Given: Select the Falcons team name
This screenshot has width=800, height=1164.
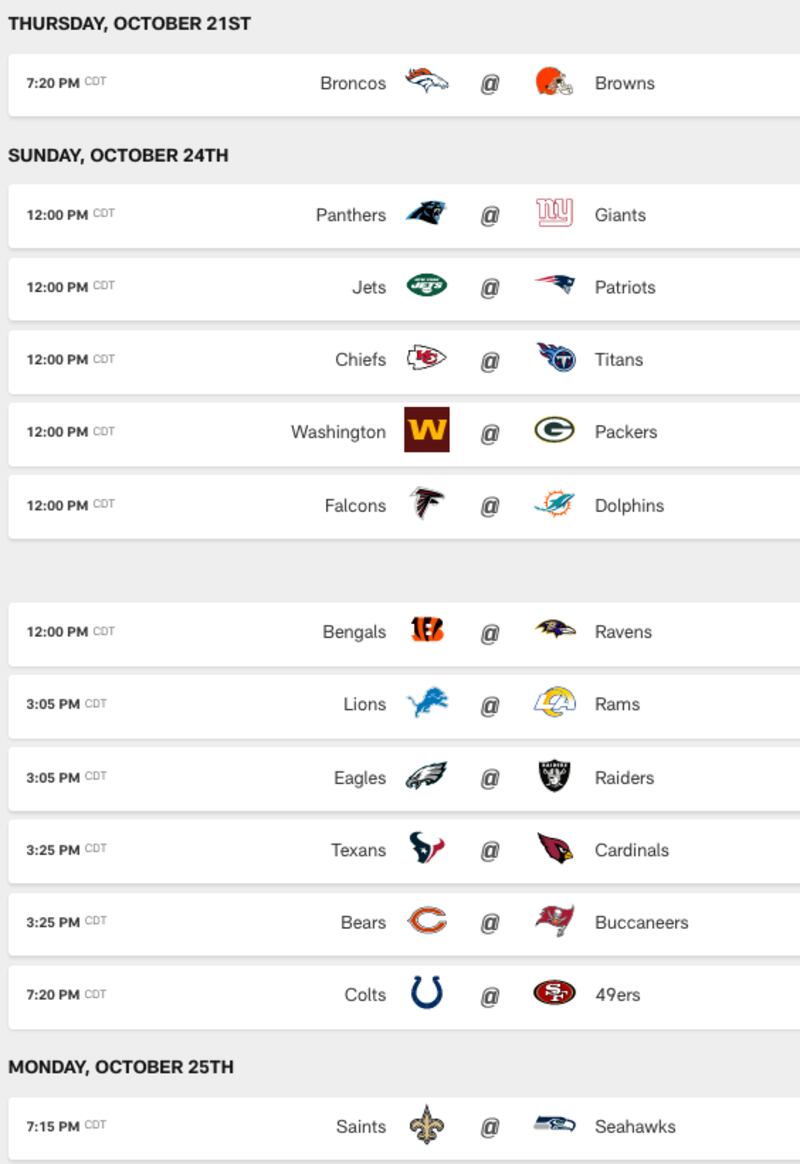Looking at the screenshot, I should 355,506.
